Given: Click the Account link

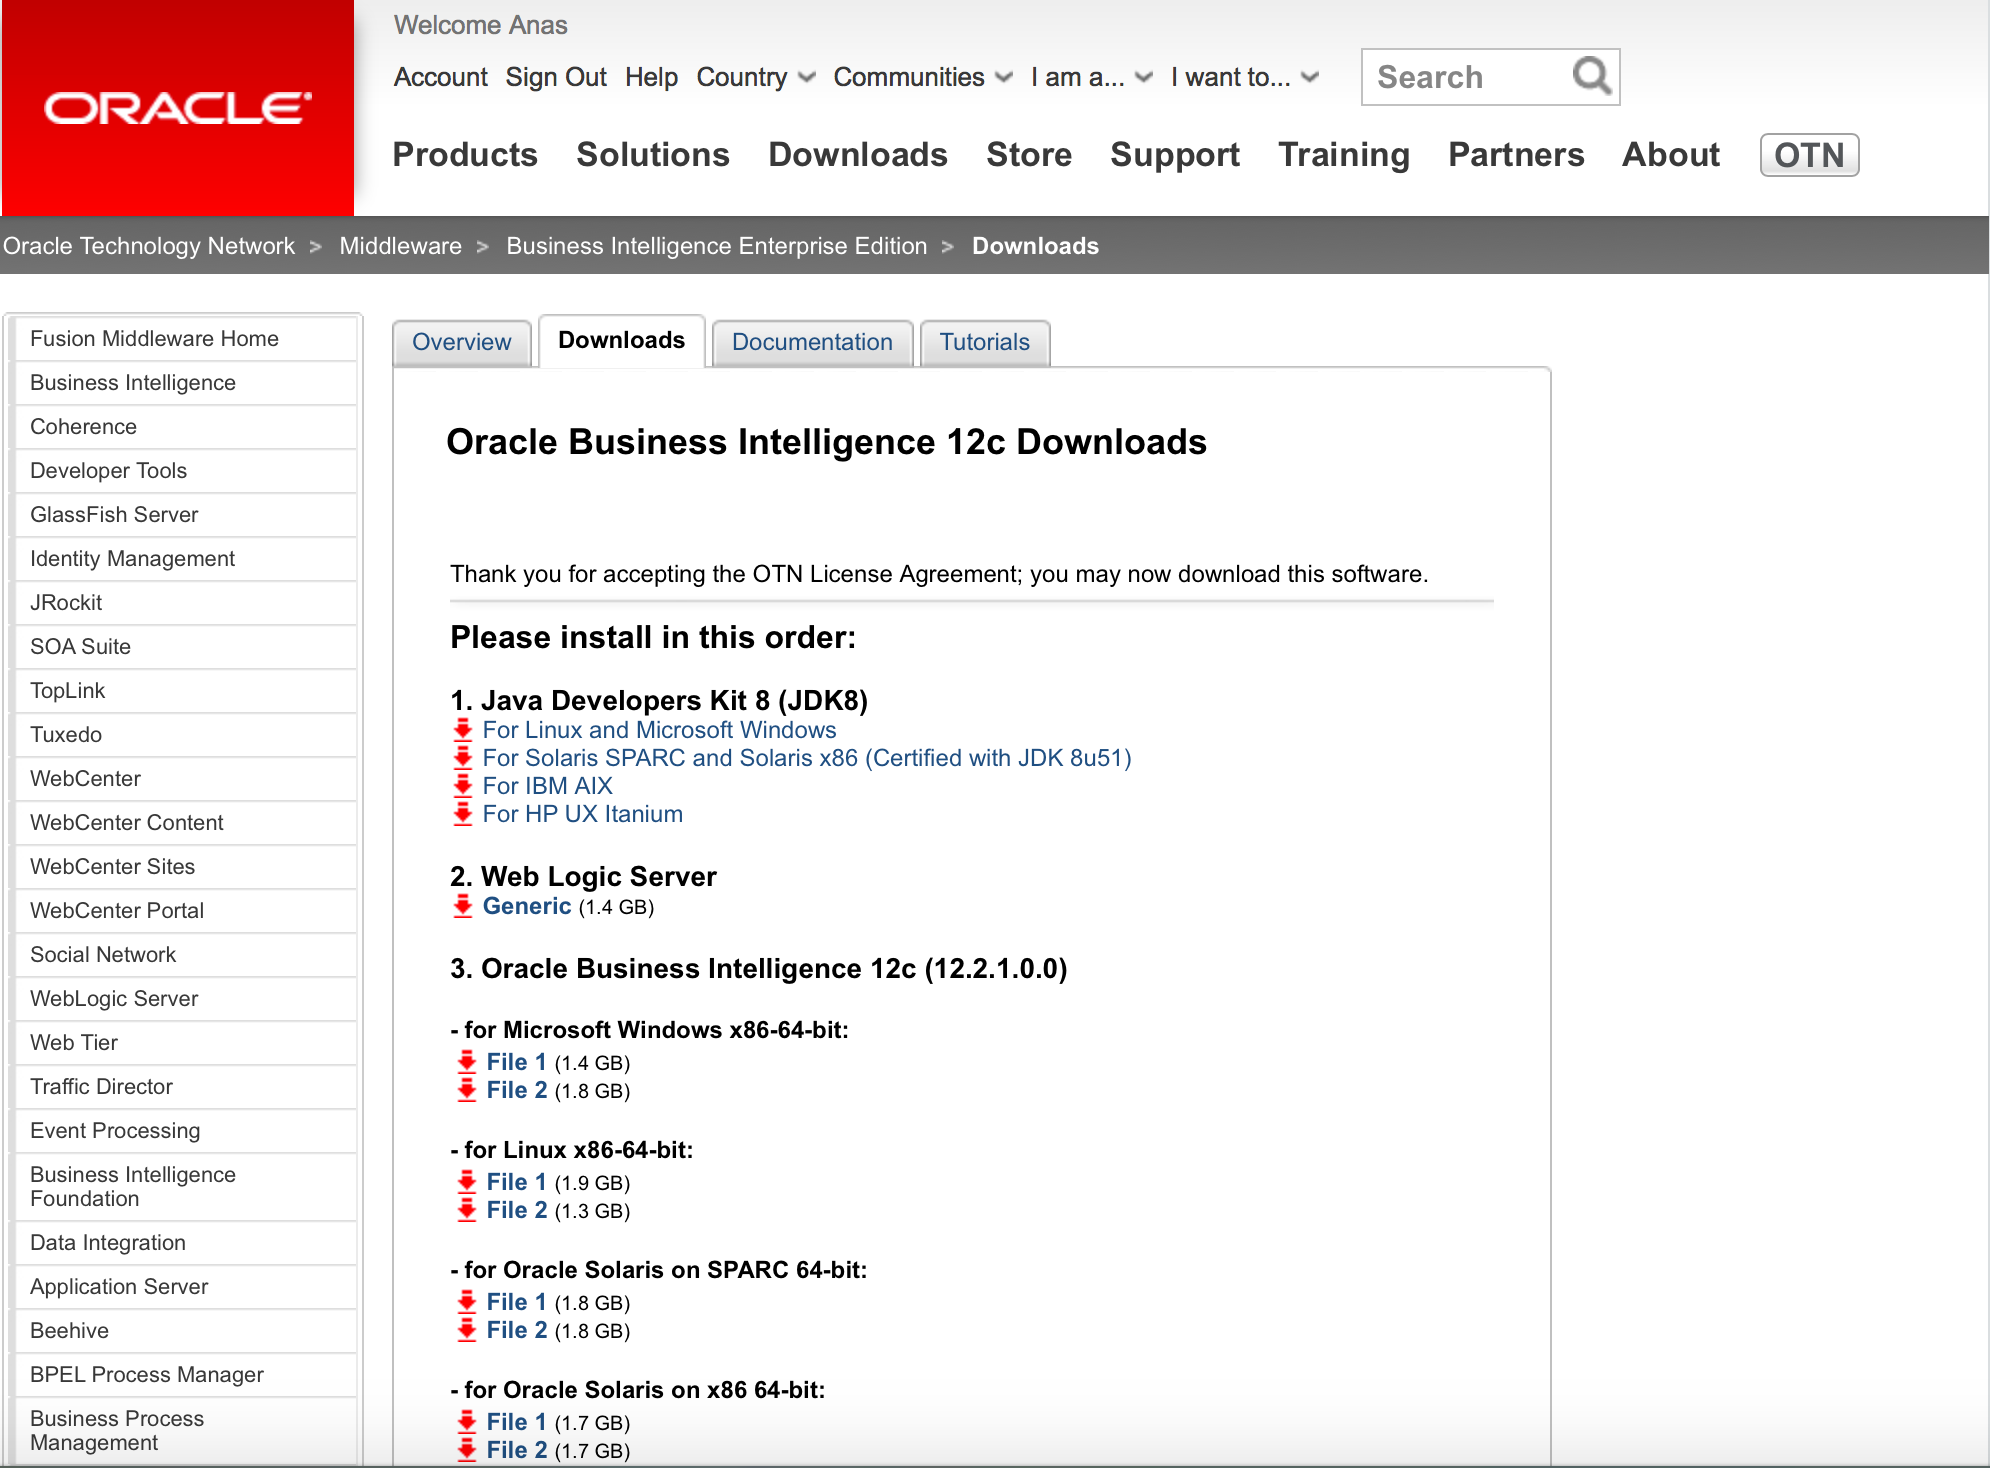Looking at the screenshot, I should [x=440, y=77].
